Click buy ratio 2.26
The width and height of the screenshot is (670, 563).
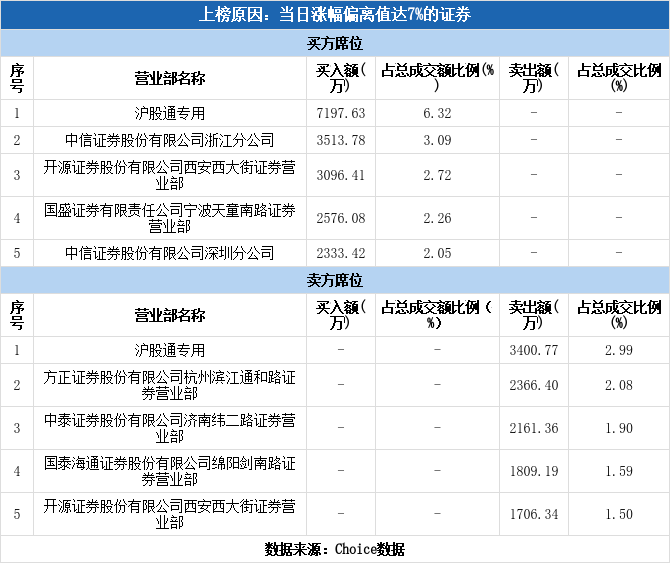(437, 218)
